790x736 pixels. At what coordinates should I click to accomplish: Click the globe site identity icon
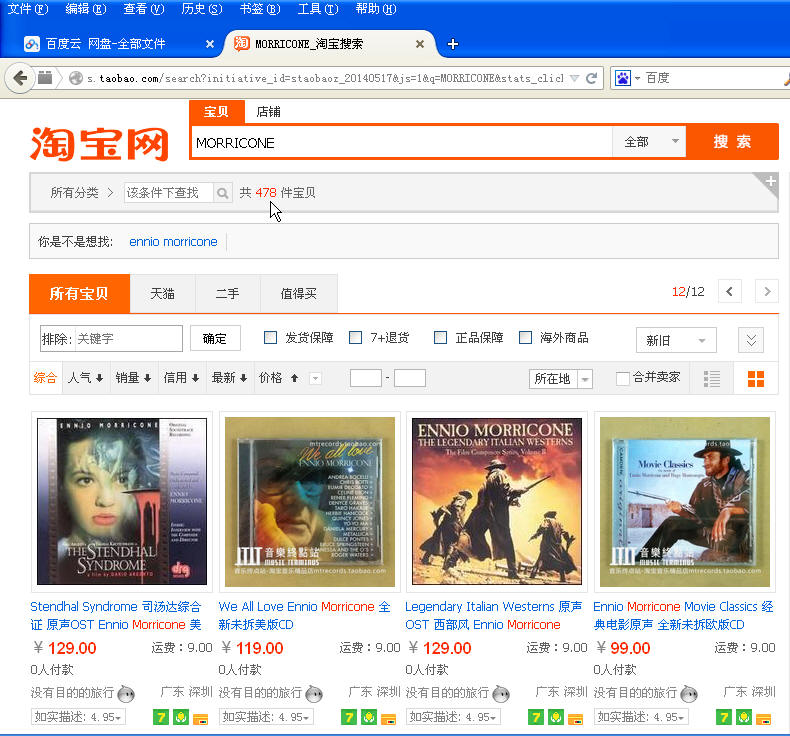(x=76, y=78)
